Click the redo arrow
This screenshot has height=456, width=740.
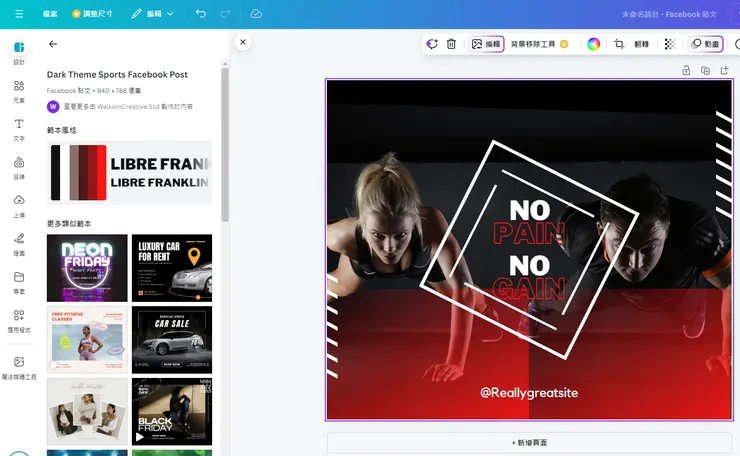point(225,14)
